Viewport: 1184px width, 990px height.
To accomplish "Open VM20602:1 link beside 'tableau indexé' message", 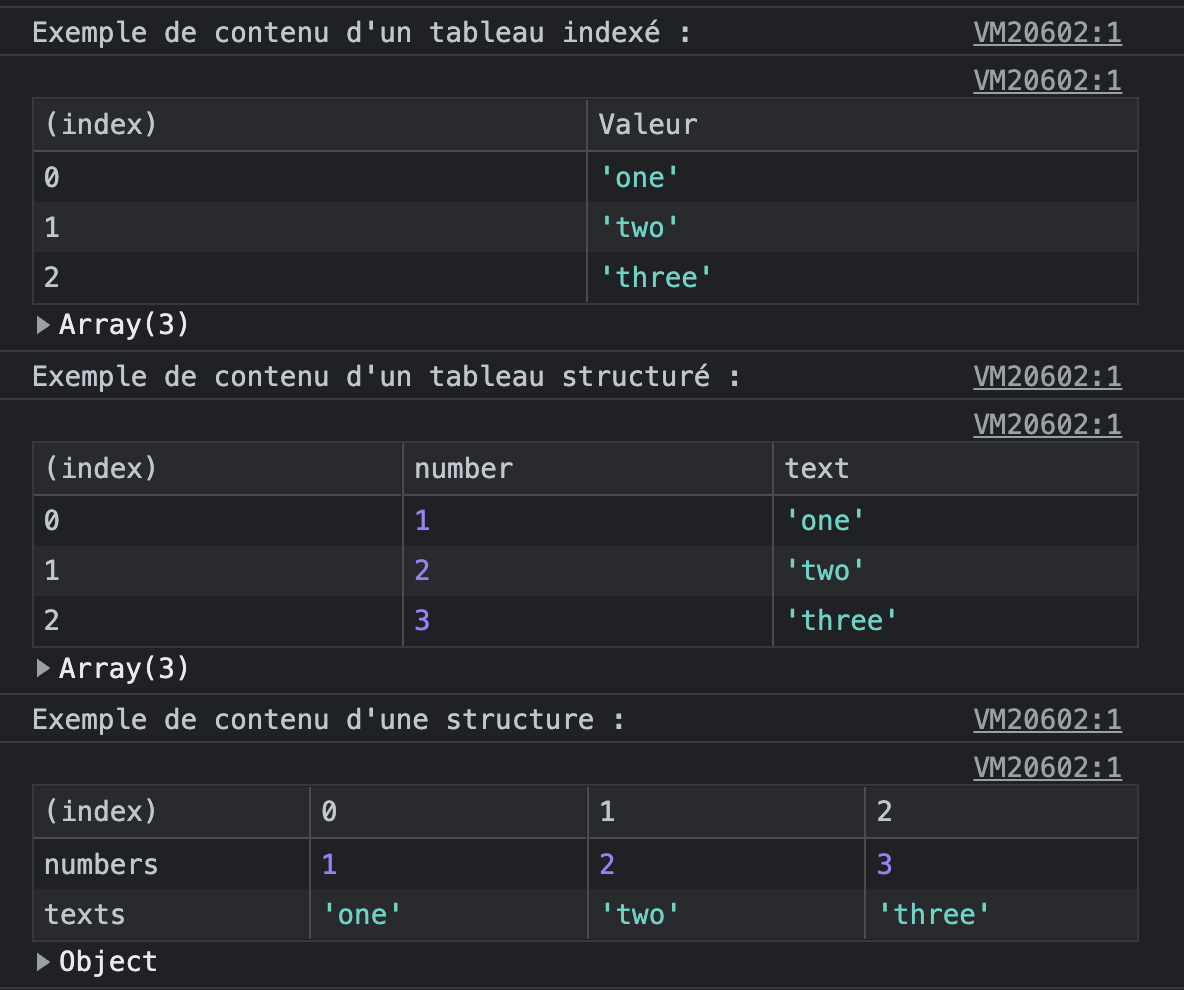I will coord(1047,33).
